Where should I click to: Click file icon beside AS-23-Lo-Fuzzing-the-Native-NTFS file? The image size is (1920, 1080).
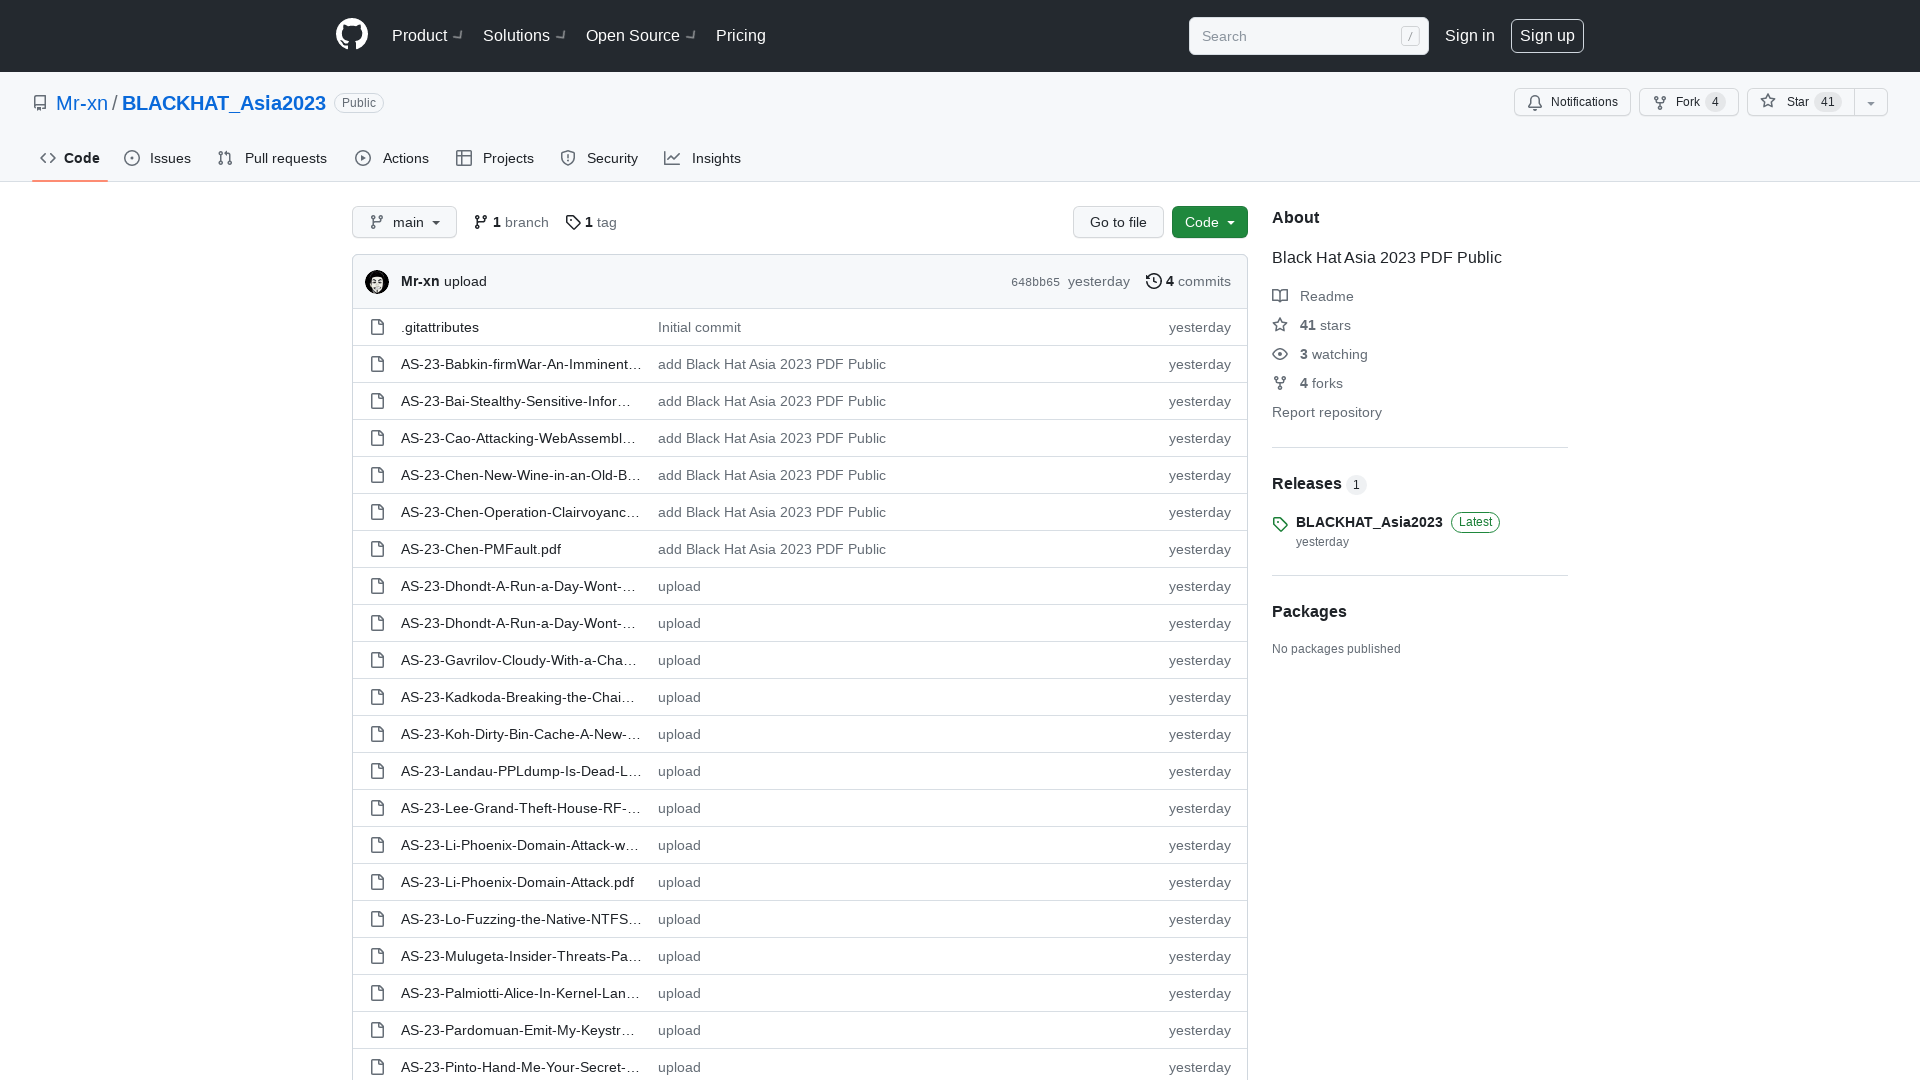click(377, 919)
